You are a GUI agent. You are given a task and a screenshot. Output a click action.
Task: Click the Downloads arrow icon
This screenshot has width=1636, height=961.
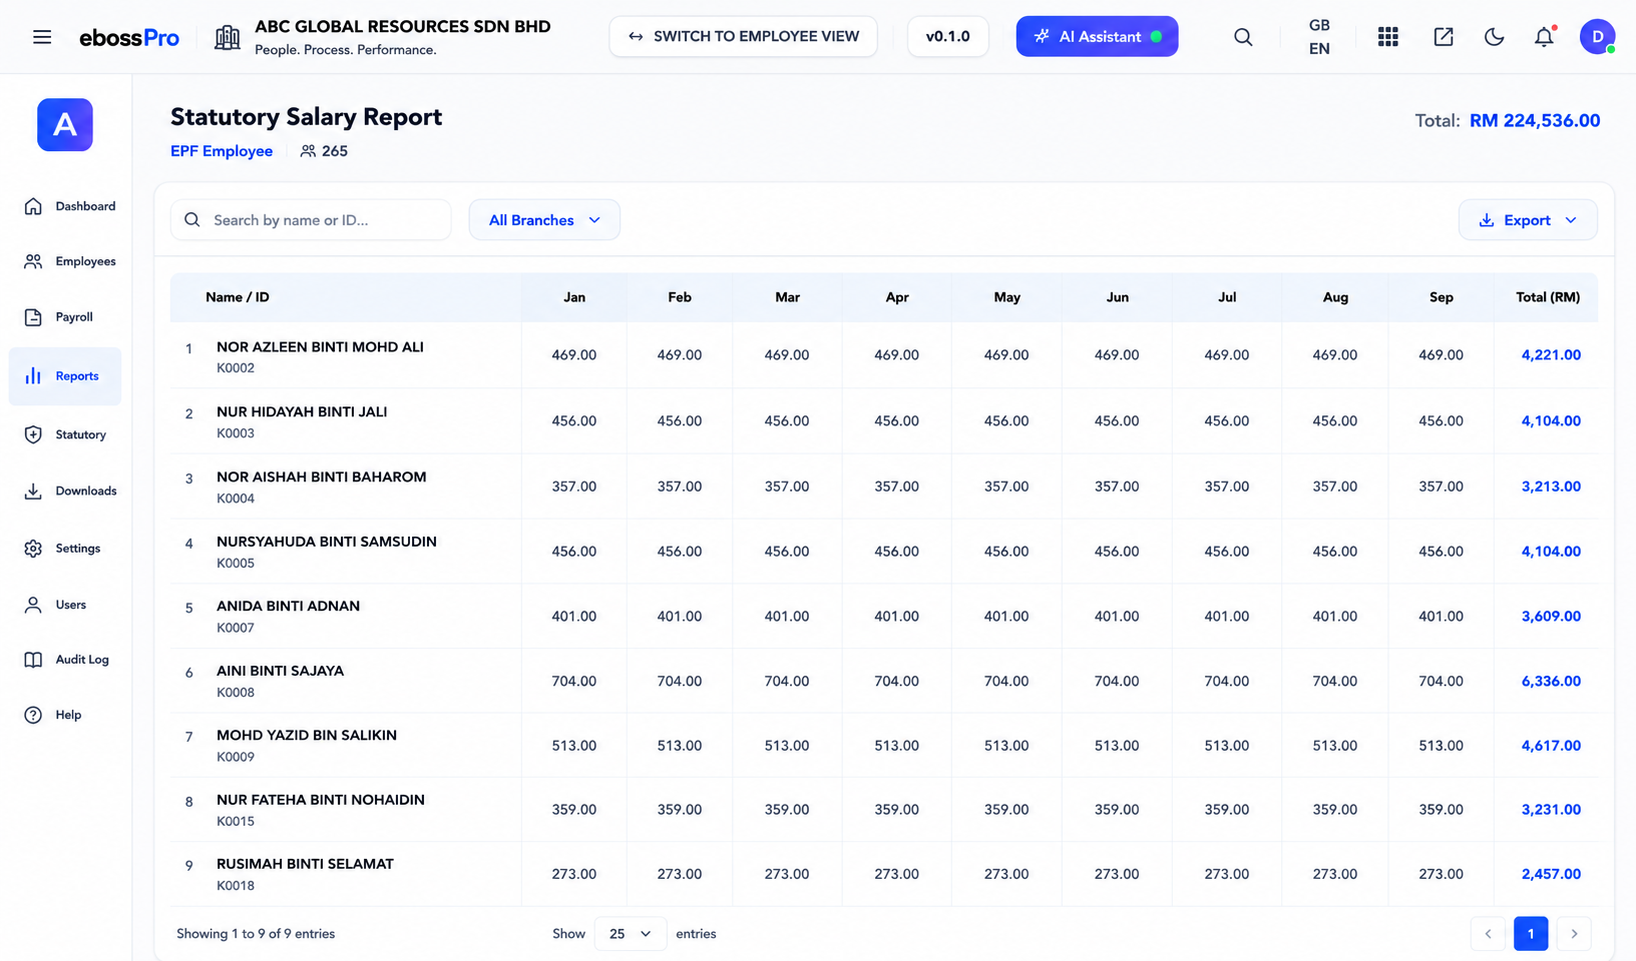33,491
